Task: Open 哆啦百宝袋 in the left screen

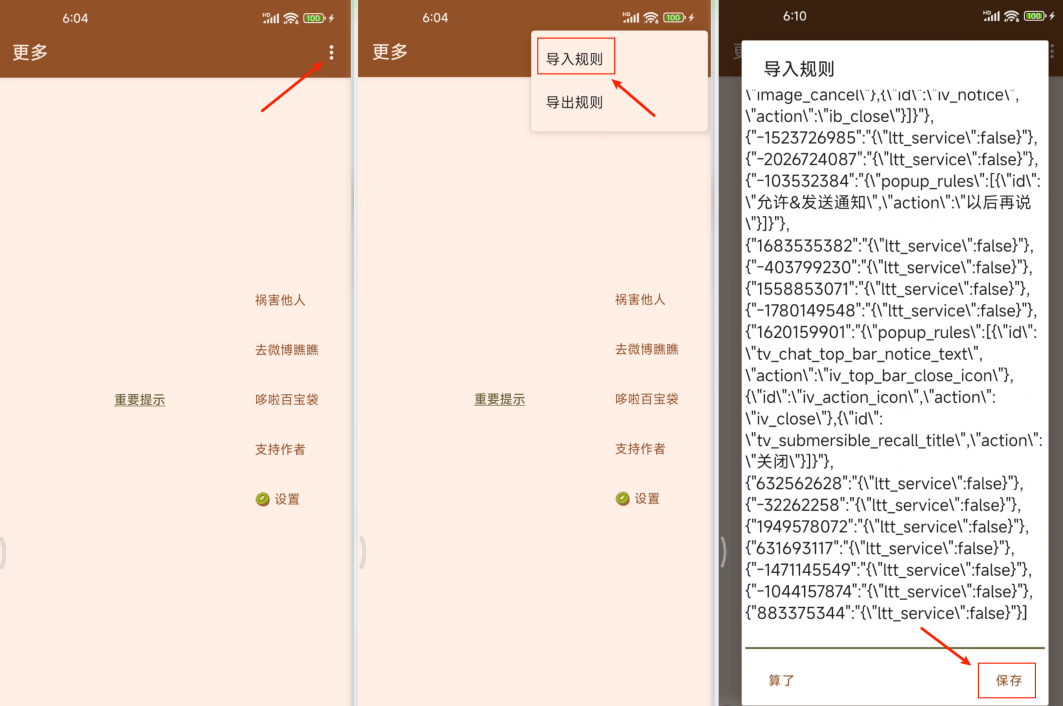Action: (x=286, y=399)
